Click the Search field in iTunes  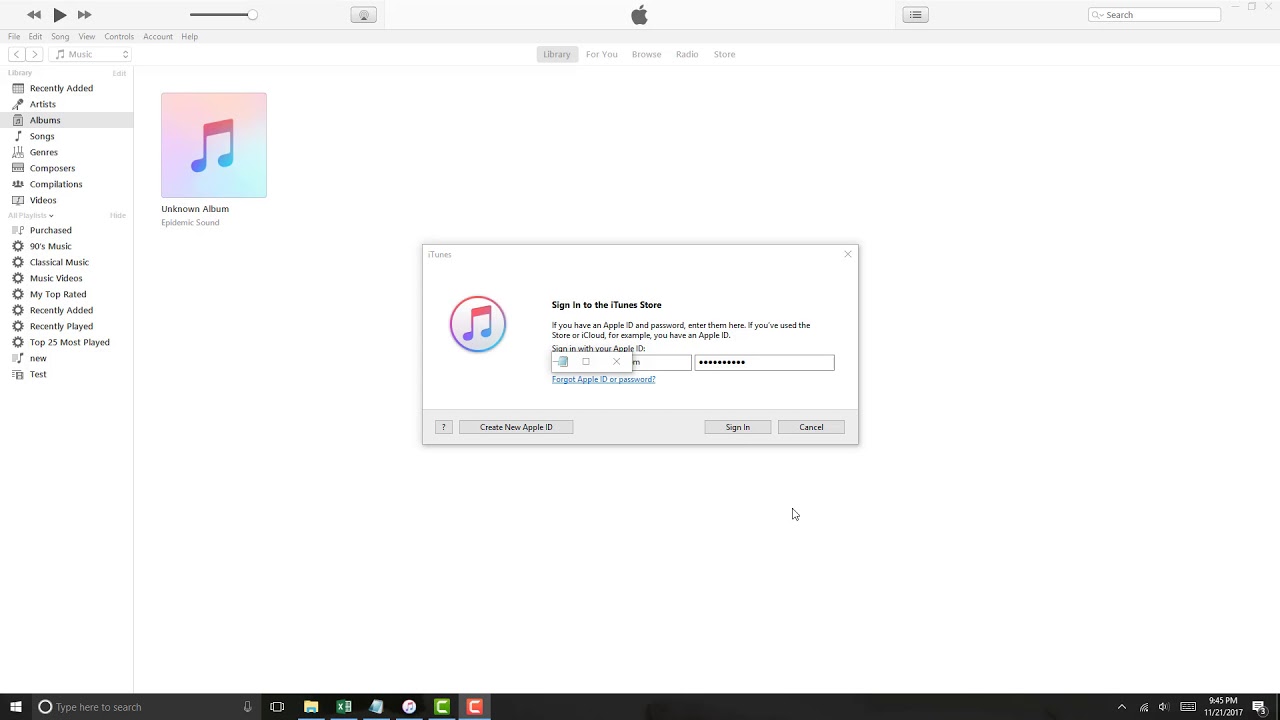point(1155,15)
